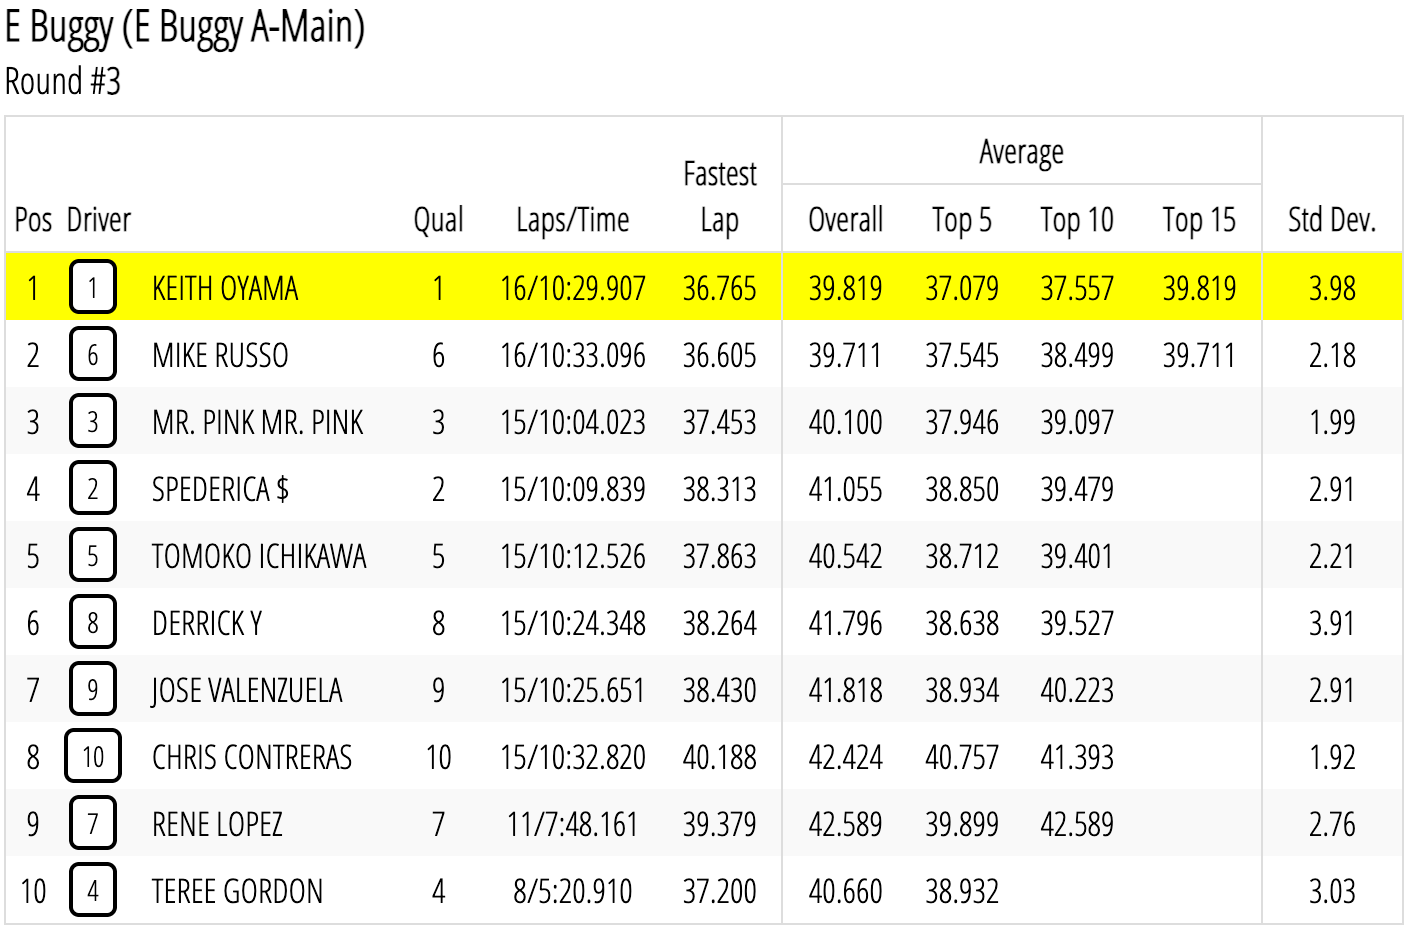Screen dimensions: 1410x932
Task: Select the car number 3 badge
Action: tap(93, 421)
